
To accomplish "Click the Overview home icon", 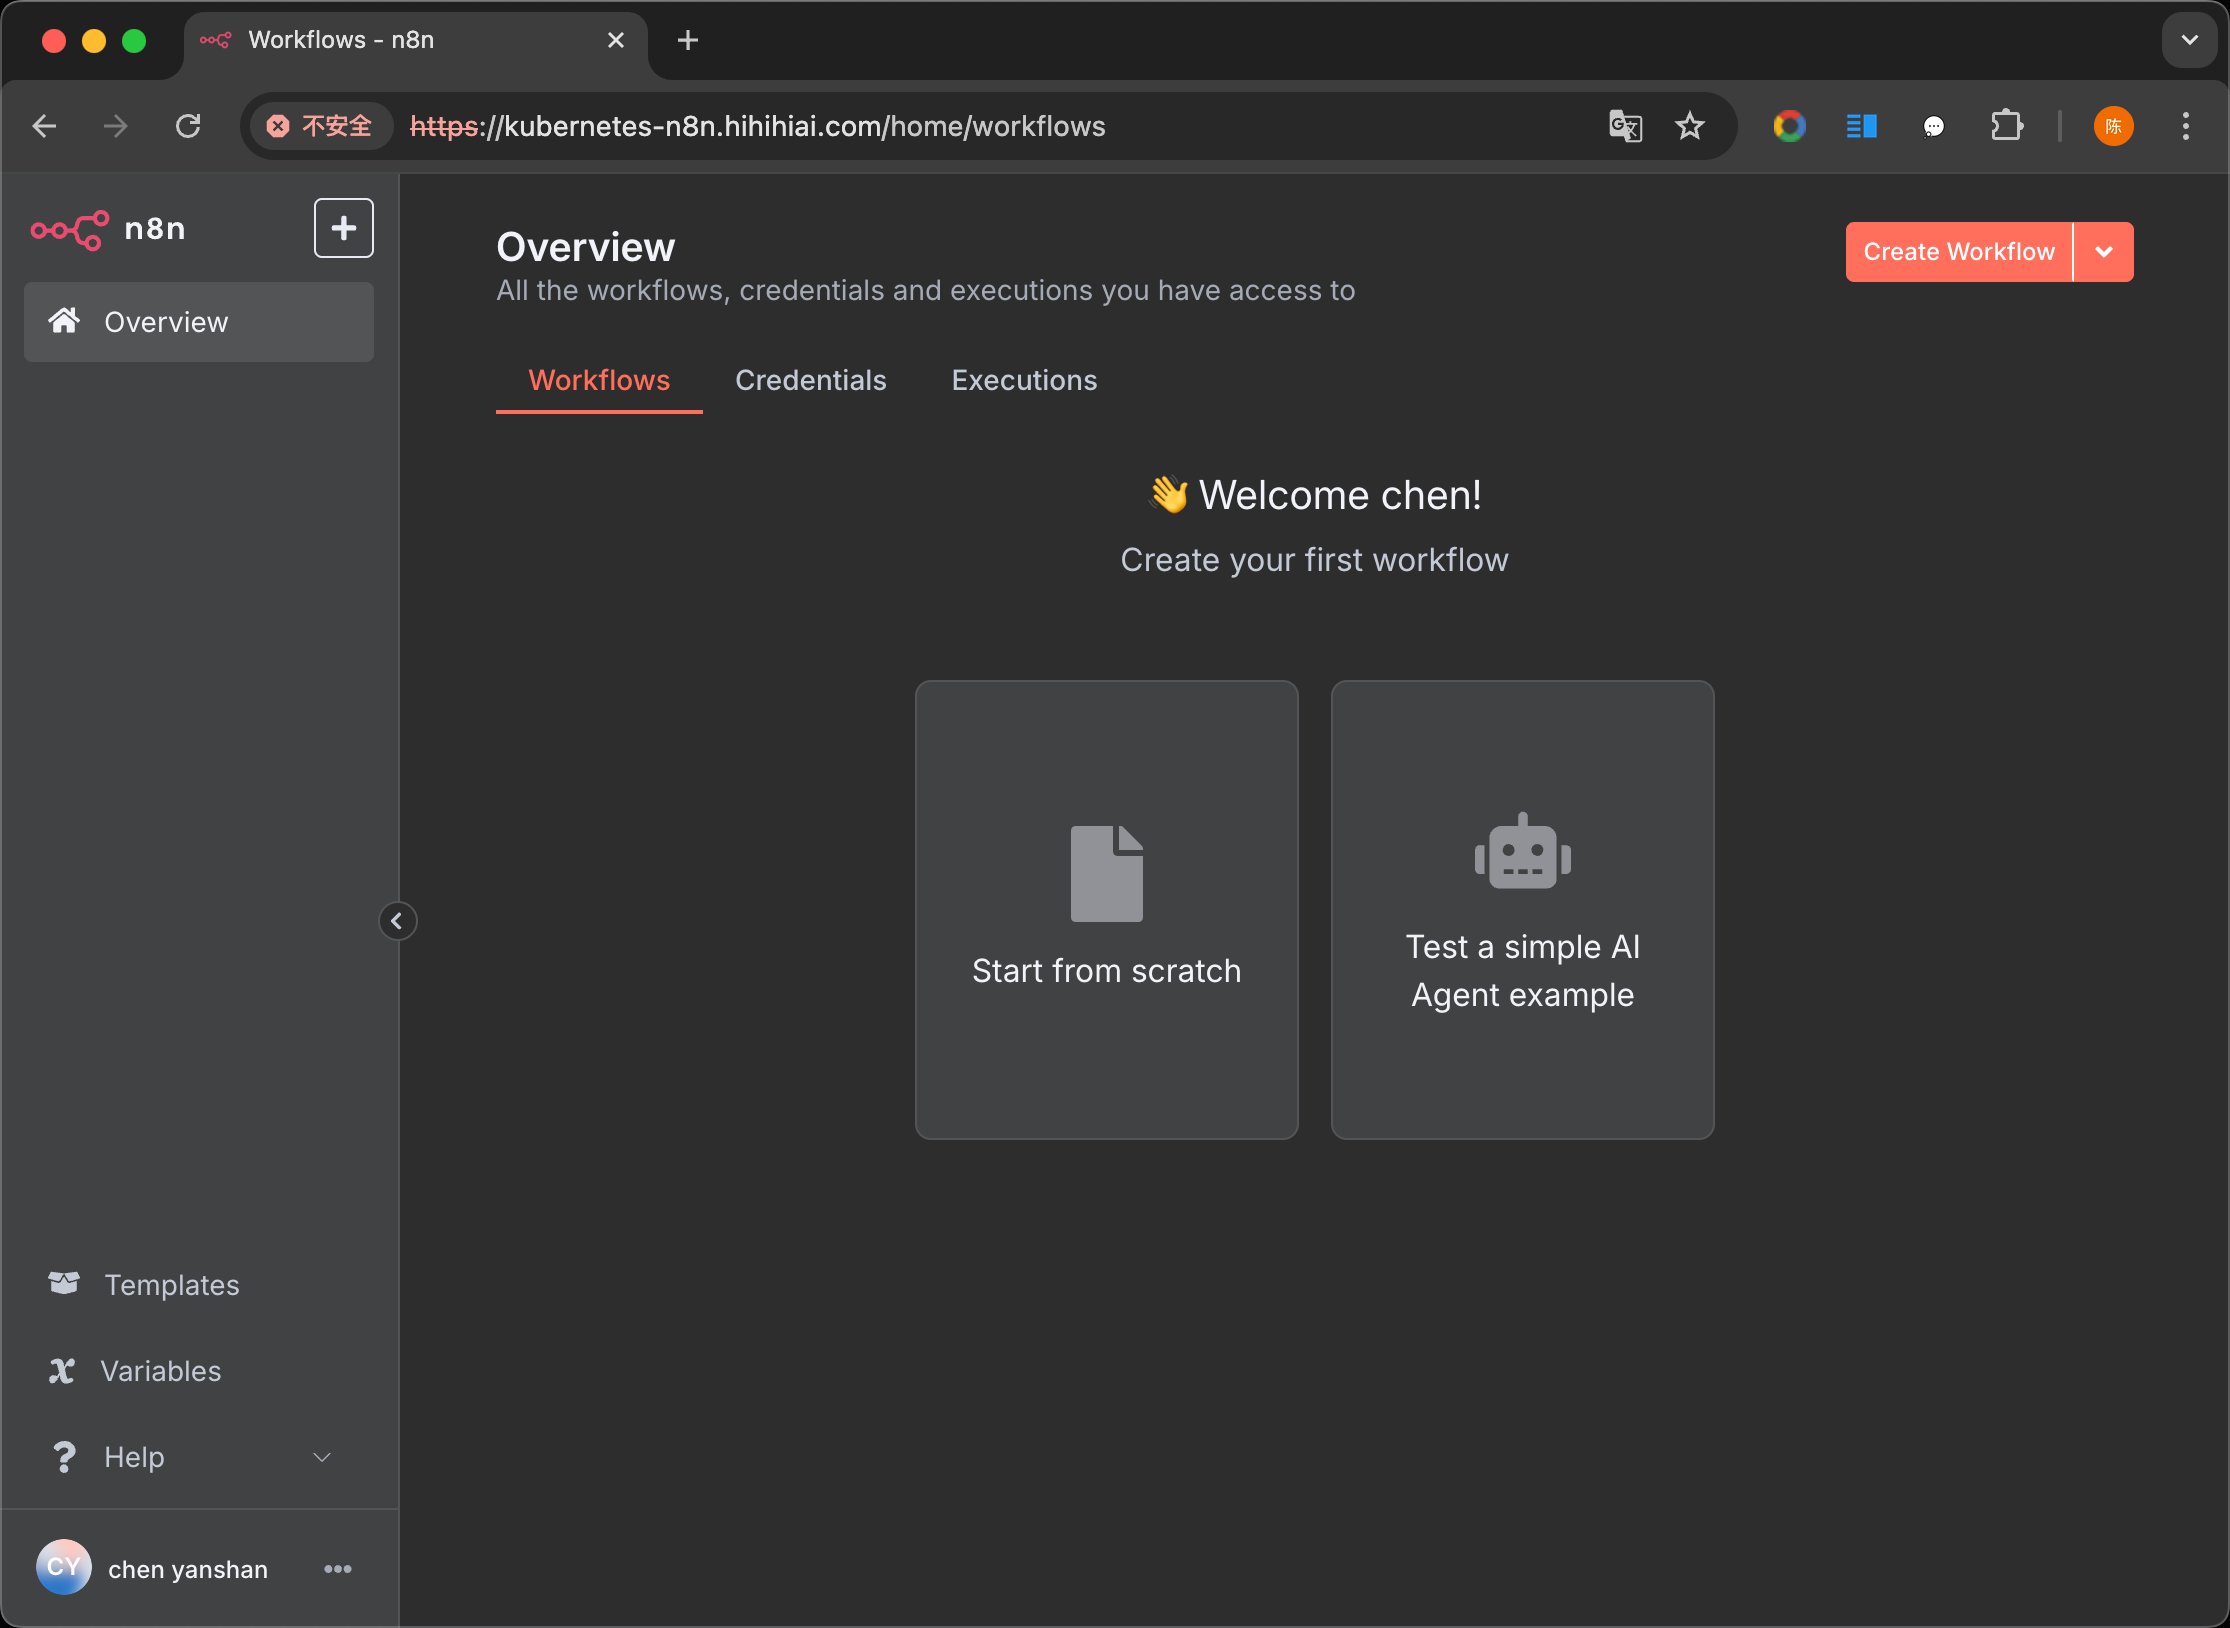I will (x=64, y=320).
